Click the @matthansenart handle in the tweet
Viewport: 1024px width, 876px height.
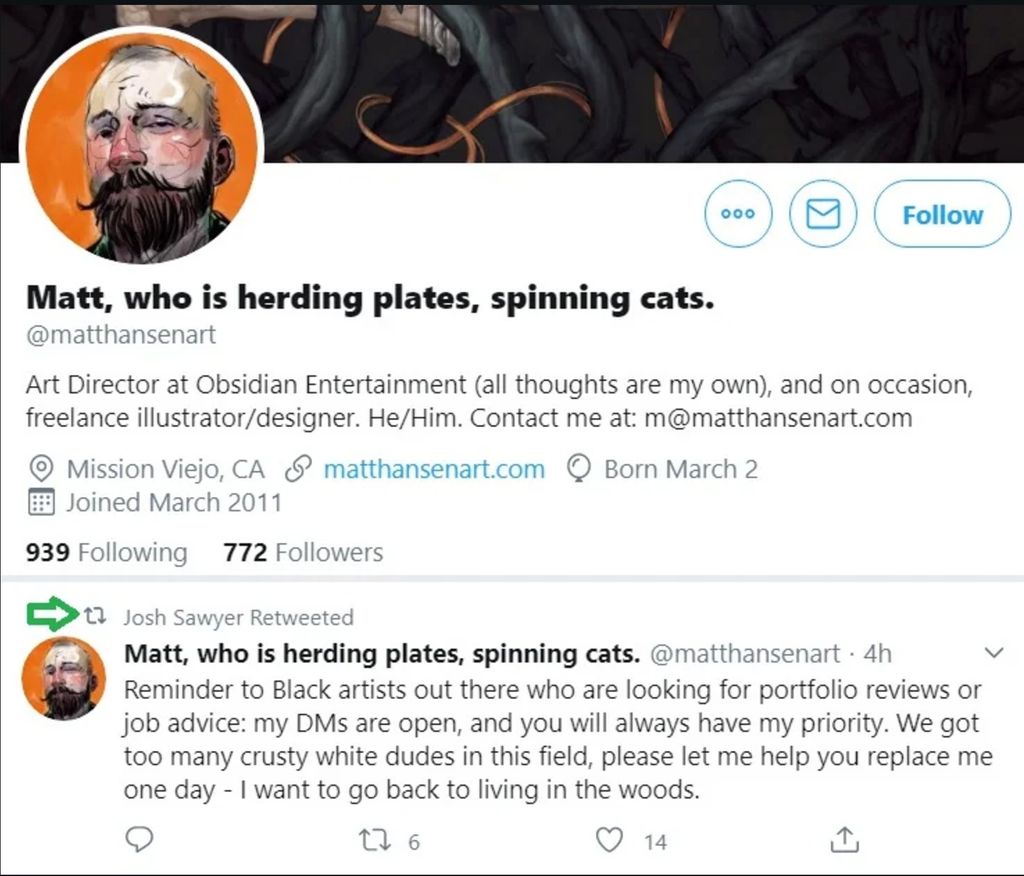click(745, 654)
